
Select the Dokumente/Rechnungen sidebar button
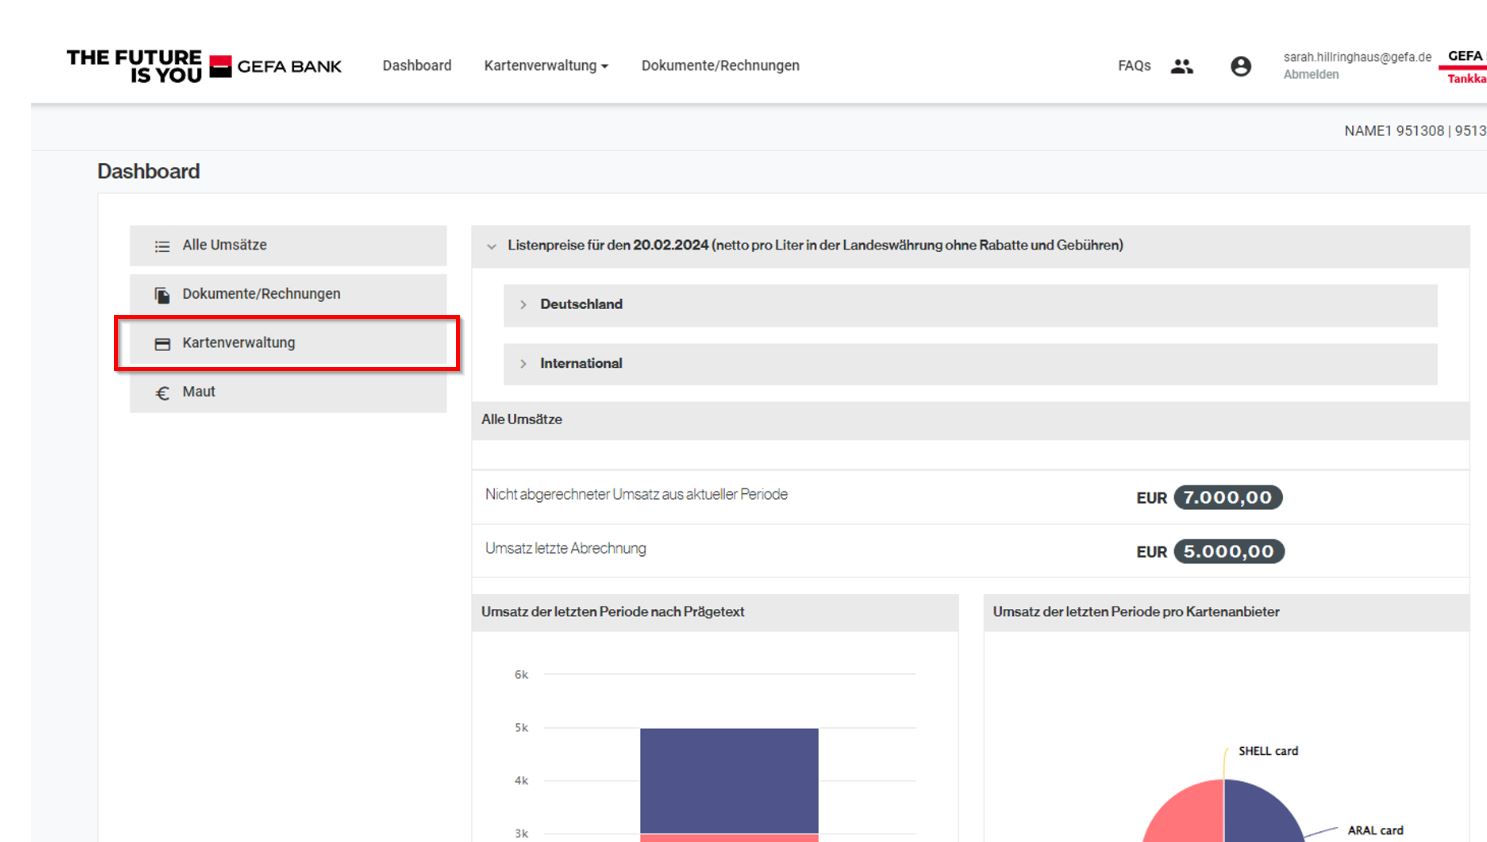pos(288,294)
